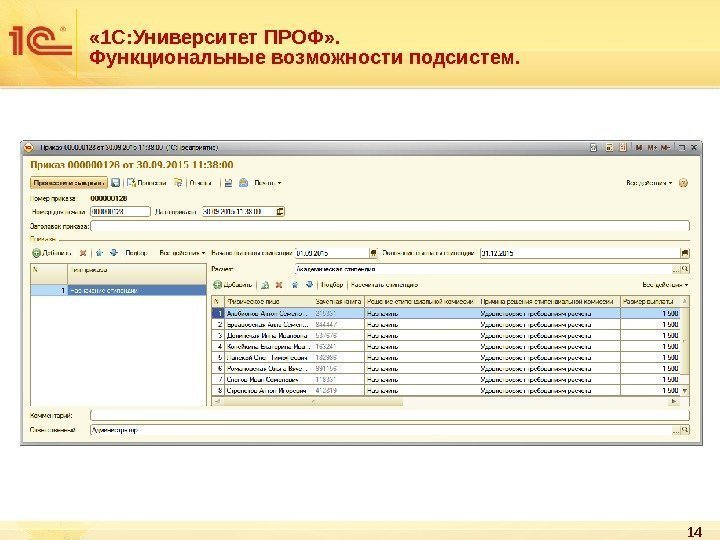
Task: Click magnifier icon of 'Ответственный' field
Action: 685,430
